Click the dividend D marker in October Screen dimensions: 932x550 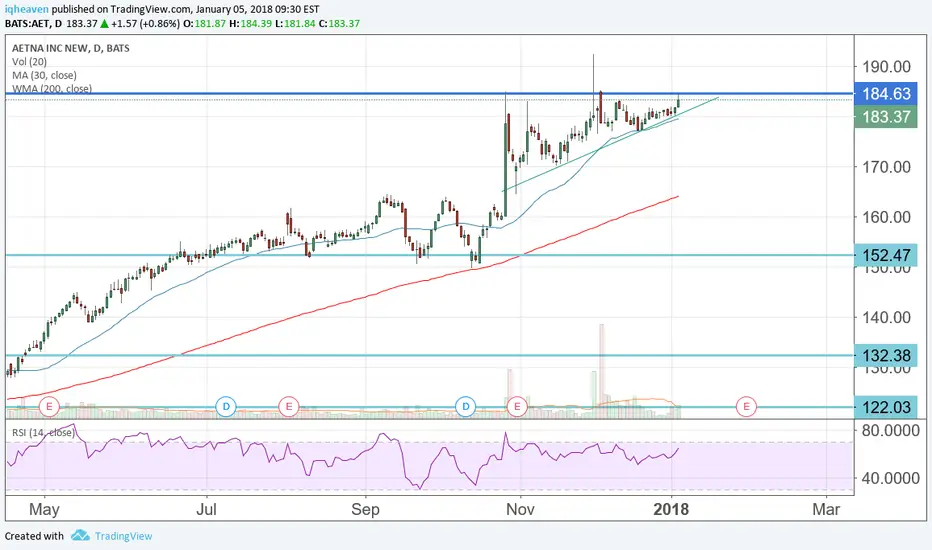pos(465,407)
